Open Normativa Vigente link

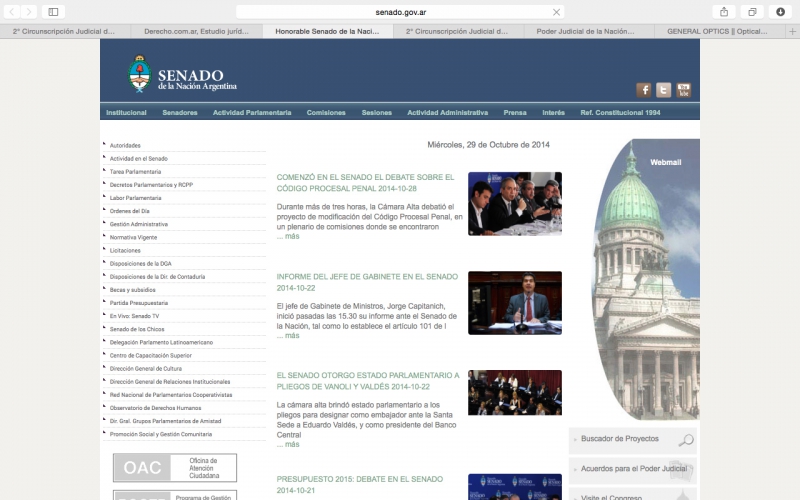(x=133, y=238)
